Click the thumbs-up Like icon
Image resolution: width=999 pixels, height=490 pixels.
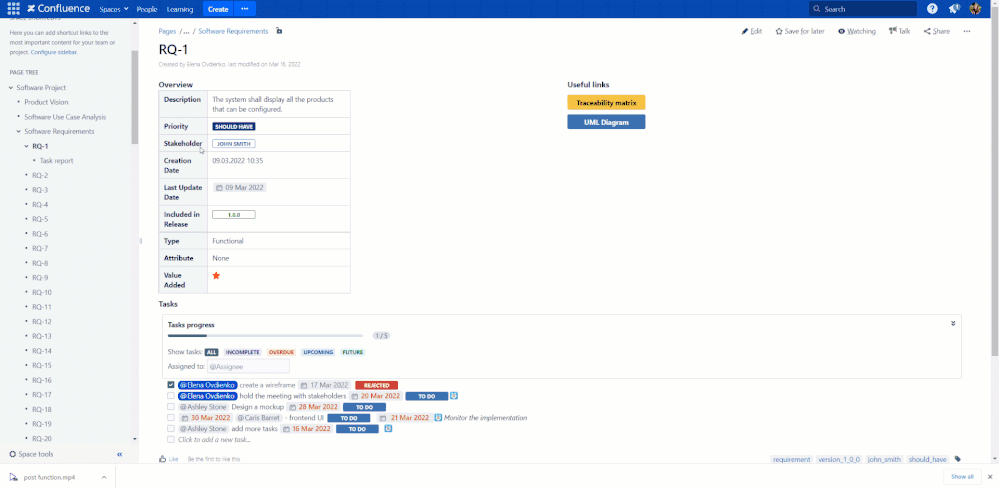pyautogui.click(x=163, y=459)
